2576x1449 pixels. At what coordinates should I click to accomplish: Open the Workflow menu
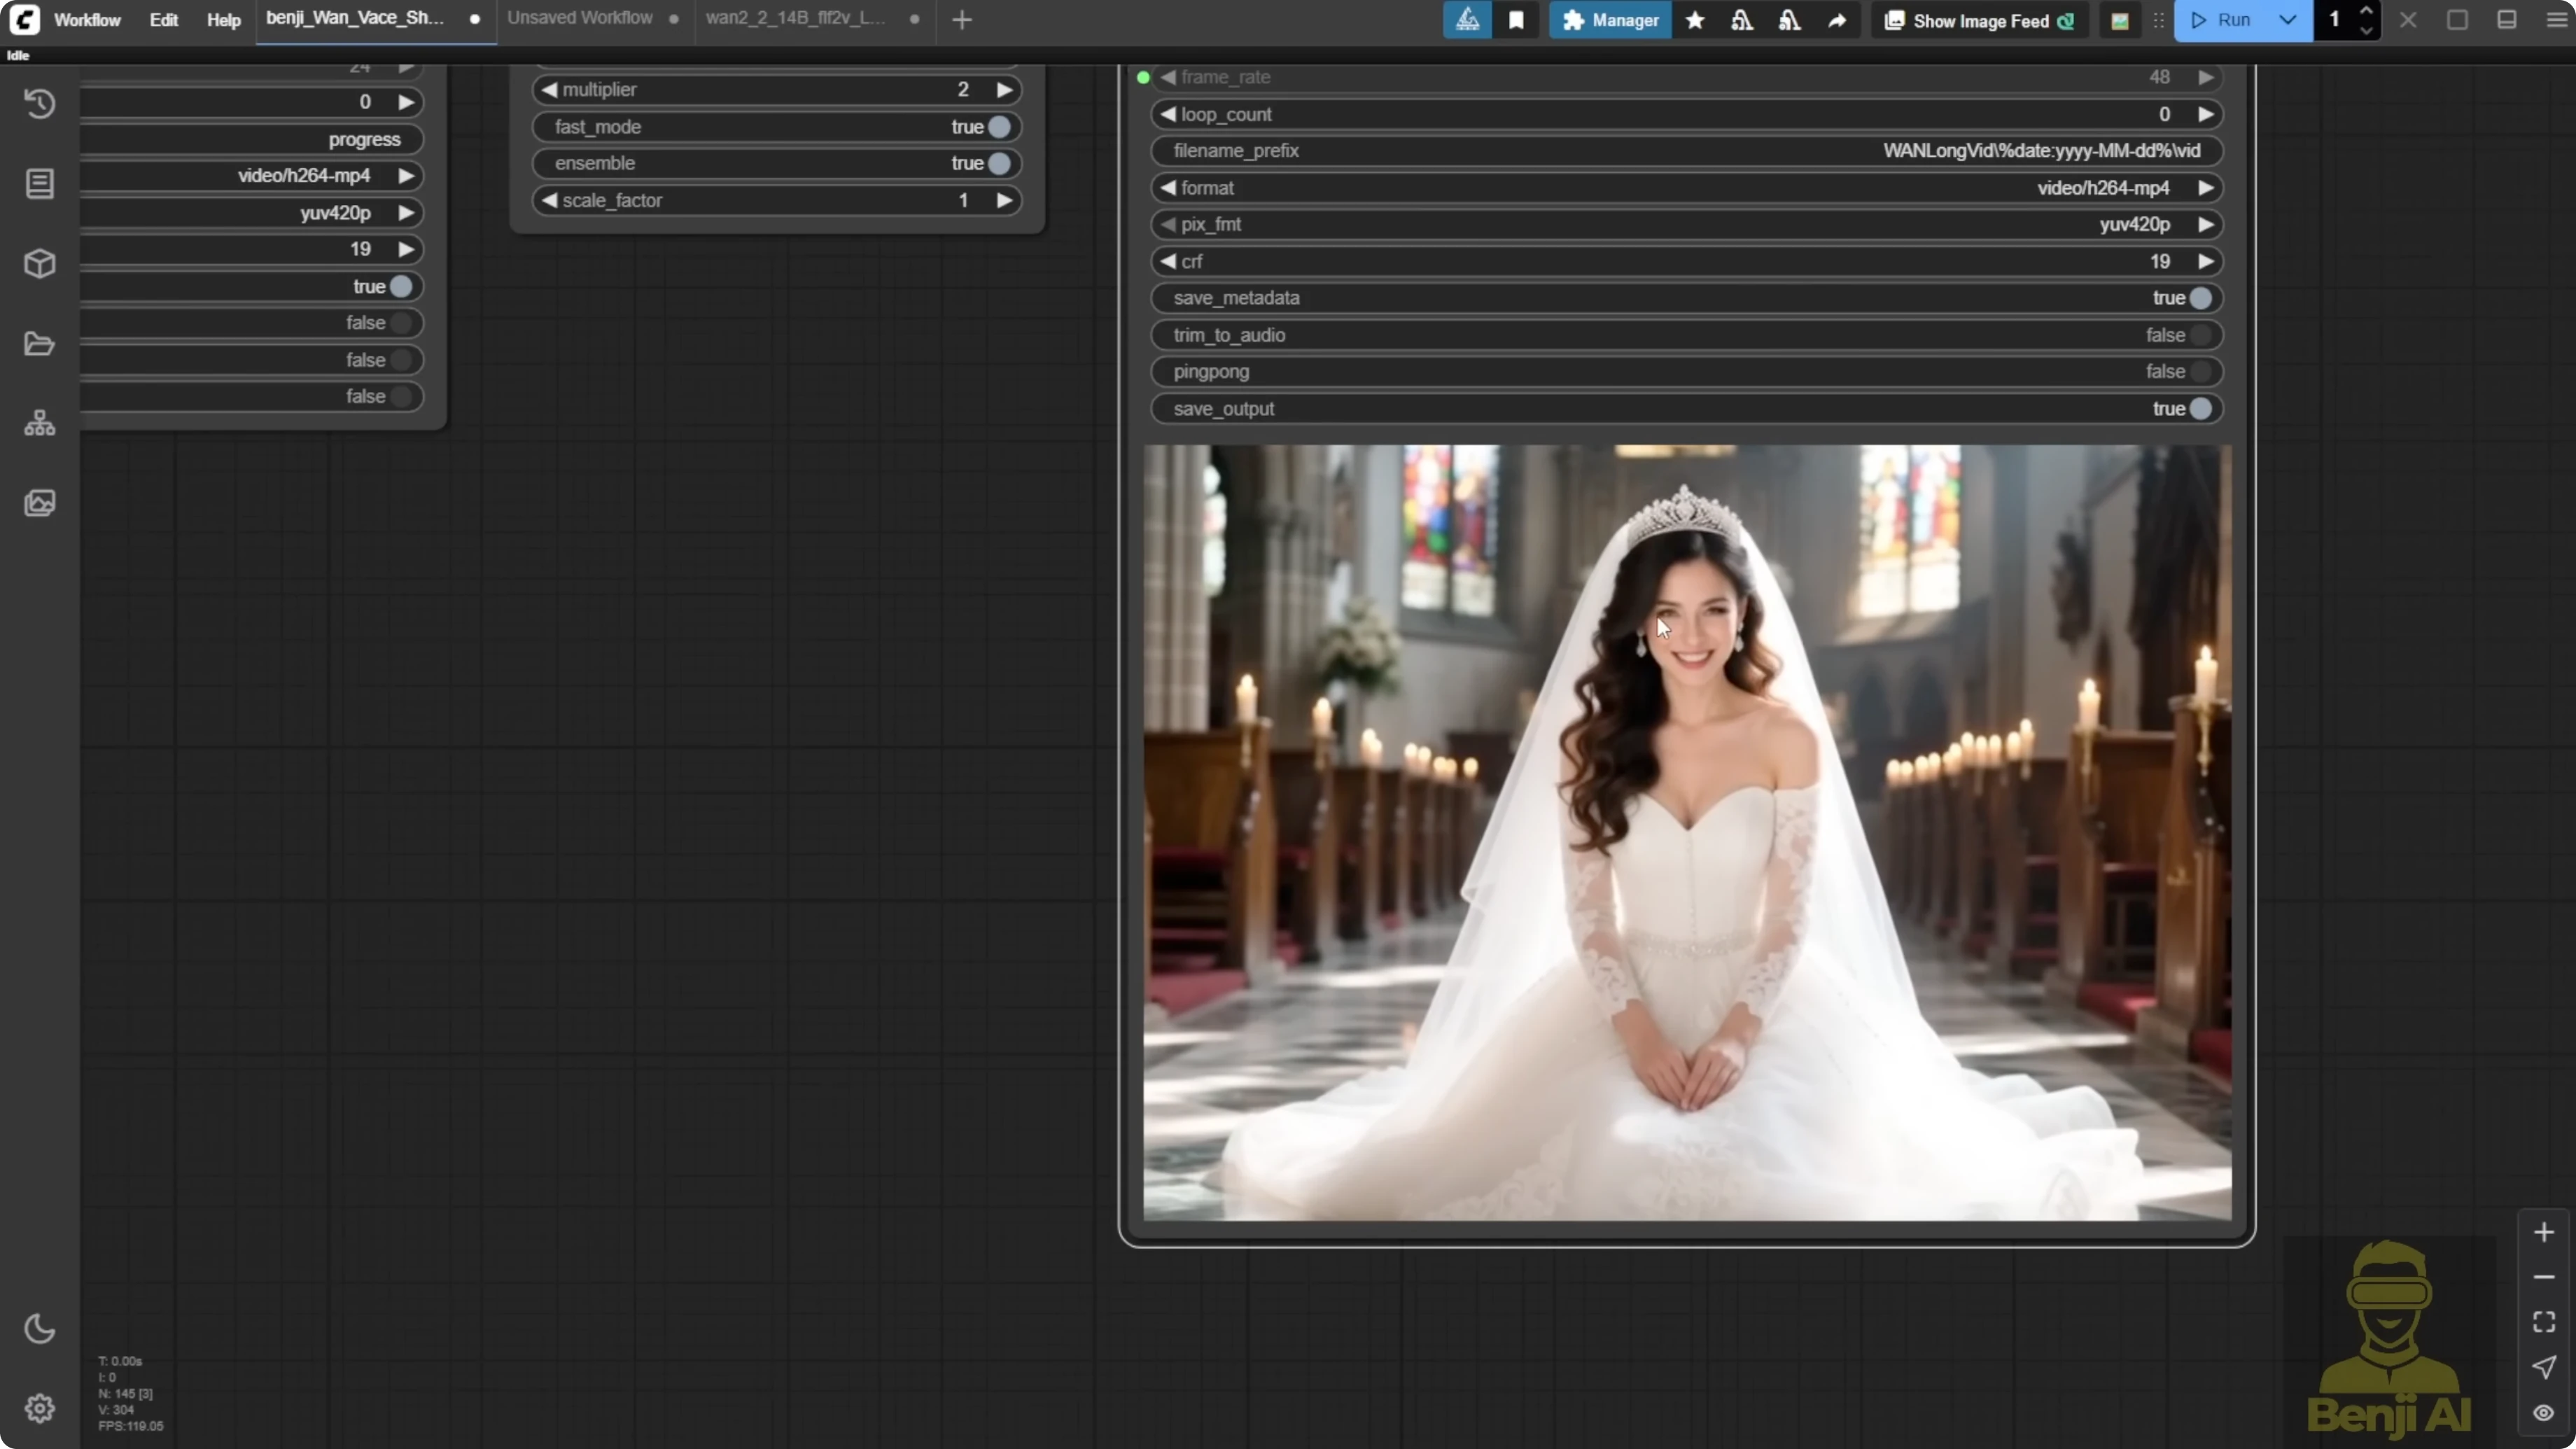pos(86,19)
